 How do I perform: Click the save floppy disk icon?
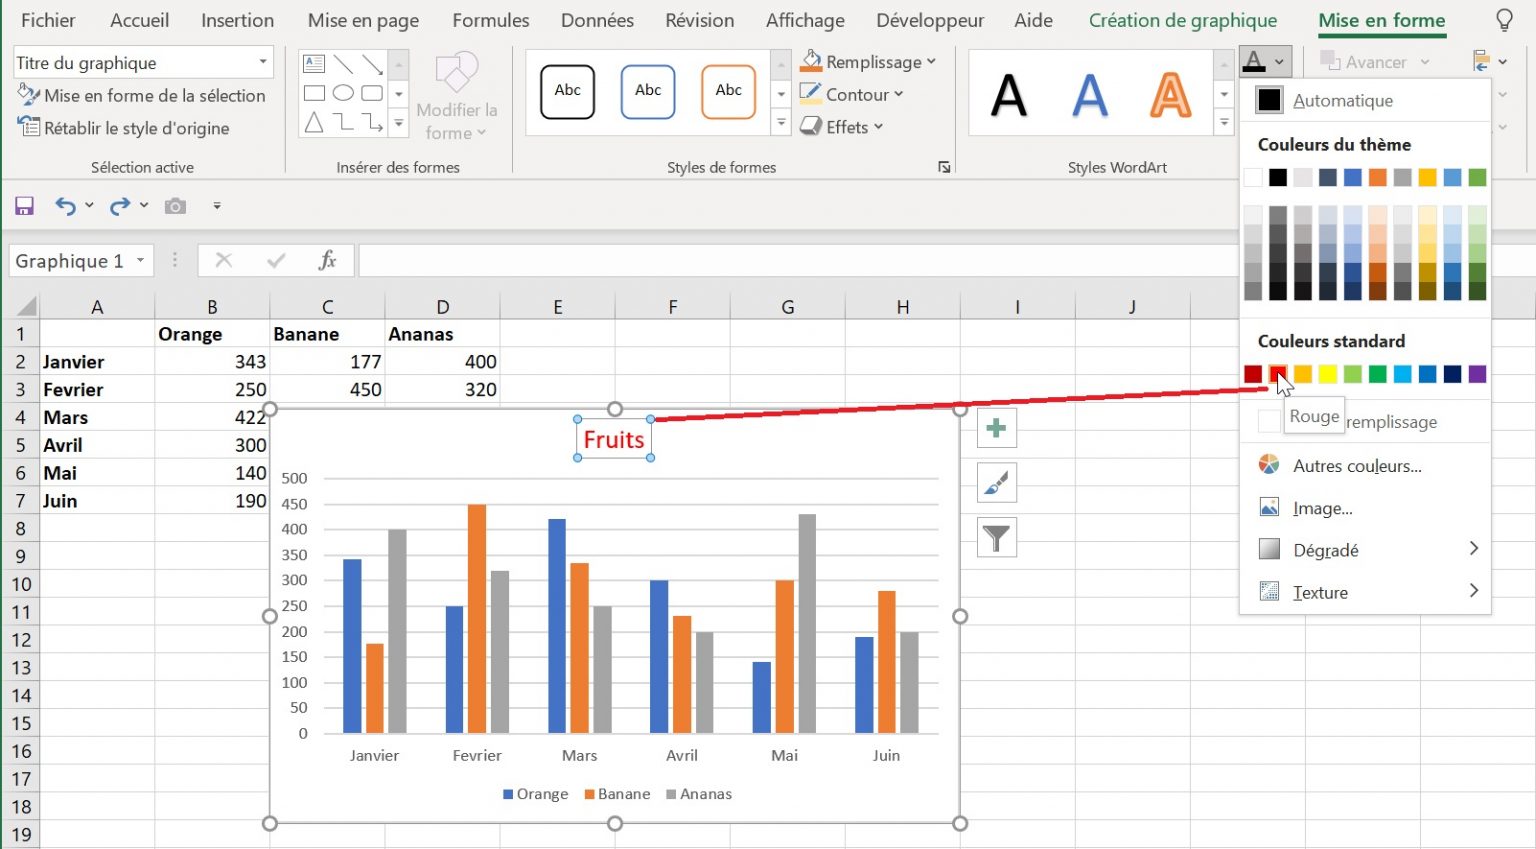click(24, 206)
